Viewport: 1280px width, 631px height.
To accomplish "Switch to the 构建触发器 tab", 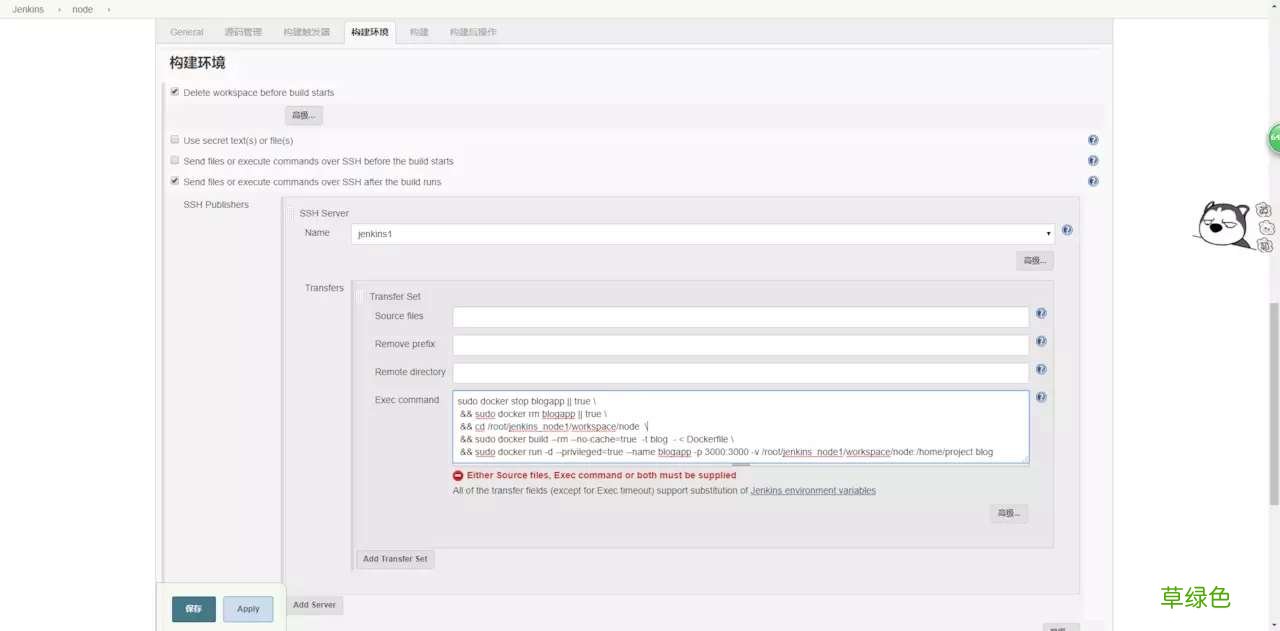I will point(309,31).
